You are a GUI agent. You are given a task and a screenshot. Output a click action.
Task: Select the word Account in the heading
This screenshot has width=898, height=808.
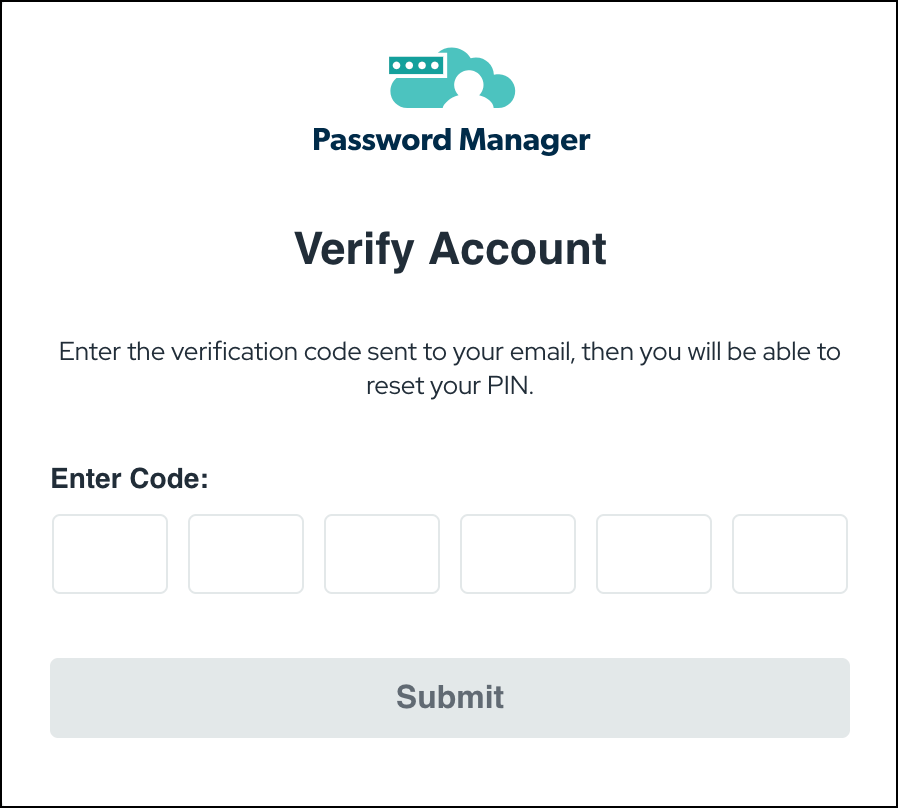click(518, 249)
